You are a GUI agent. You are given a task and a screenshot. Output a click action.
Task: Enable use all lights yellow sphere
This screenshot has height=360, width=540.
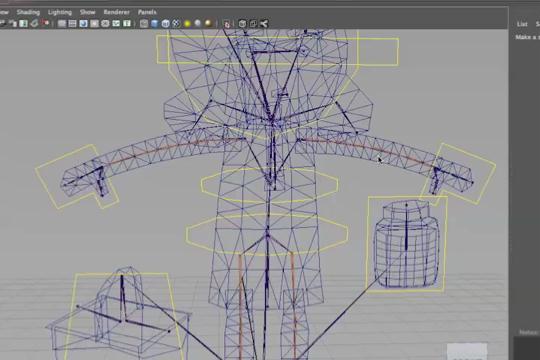click(187, 23)
